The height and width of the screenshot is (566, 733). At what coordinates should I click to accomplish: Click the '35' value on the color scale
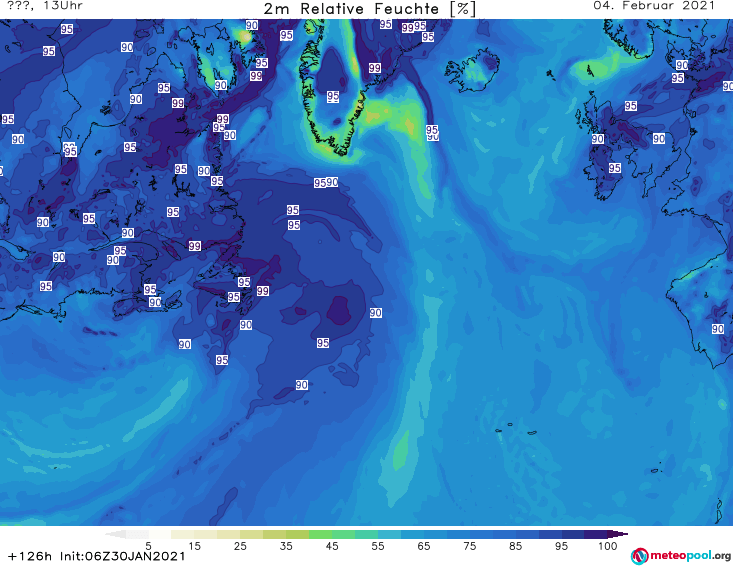click(286, 546)
